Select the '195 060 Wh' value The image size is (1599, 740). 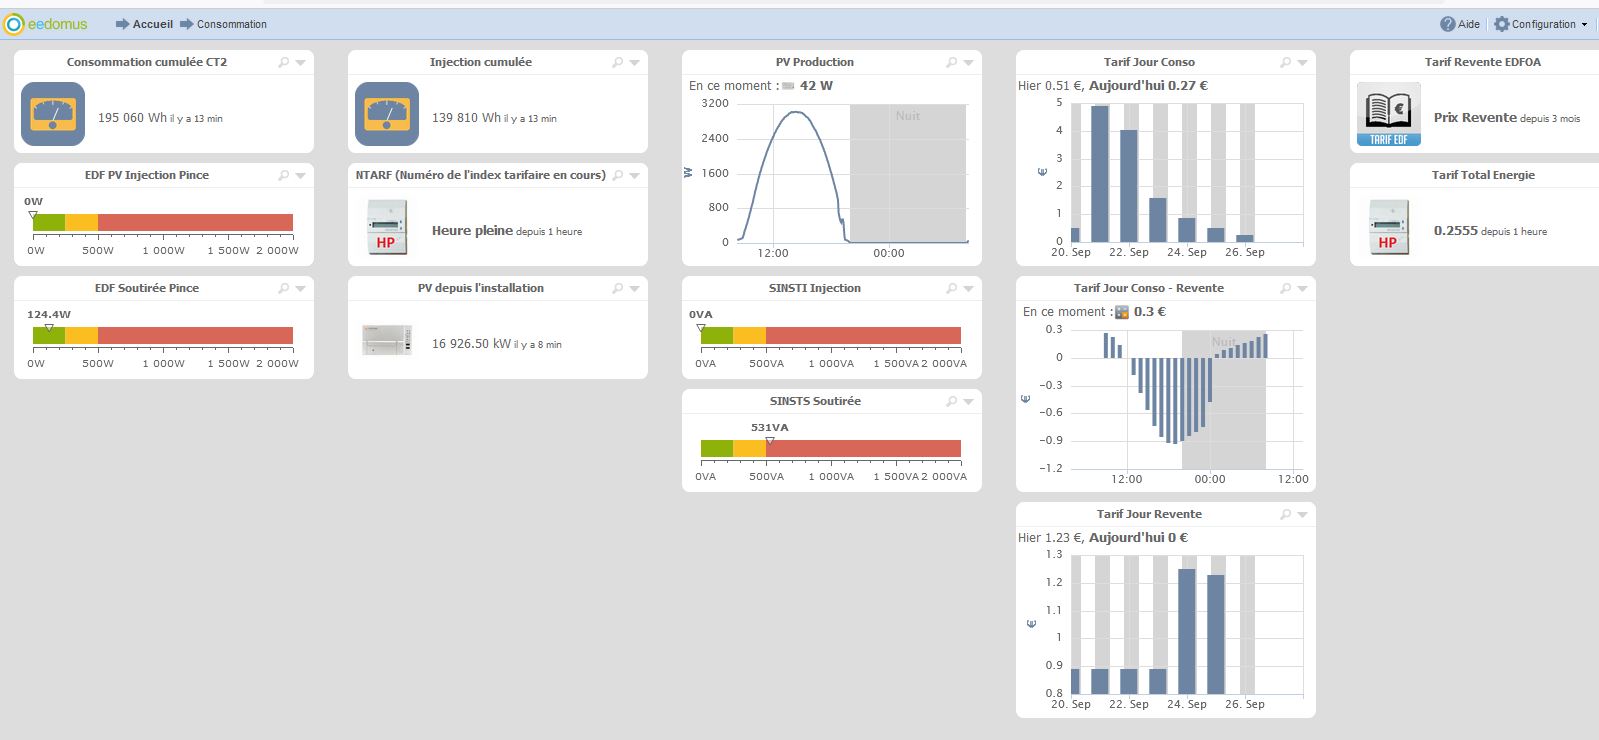pyautogui.click(x=132, y=118)
